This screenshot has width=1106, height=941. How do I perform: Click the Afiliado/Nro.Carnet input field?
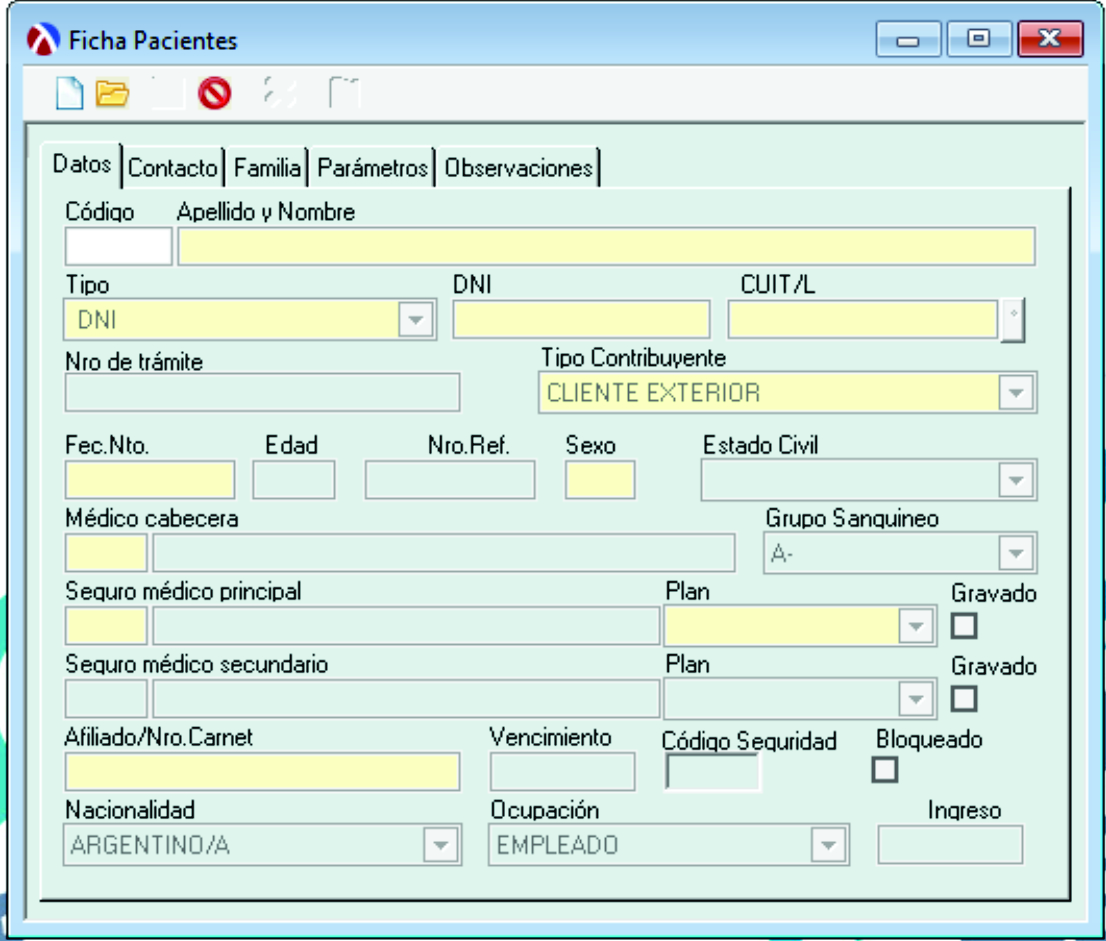click(262, 772)
